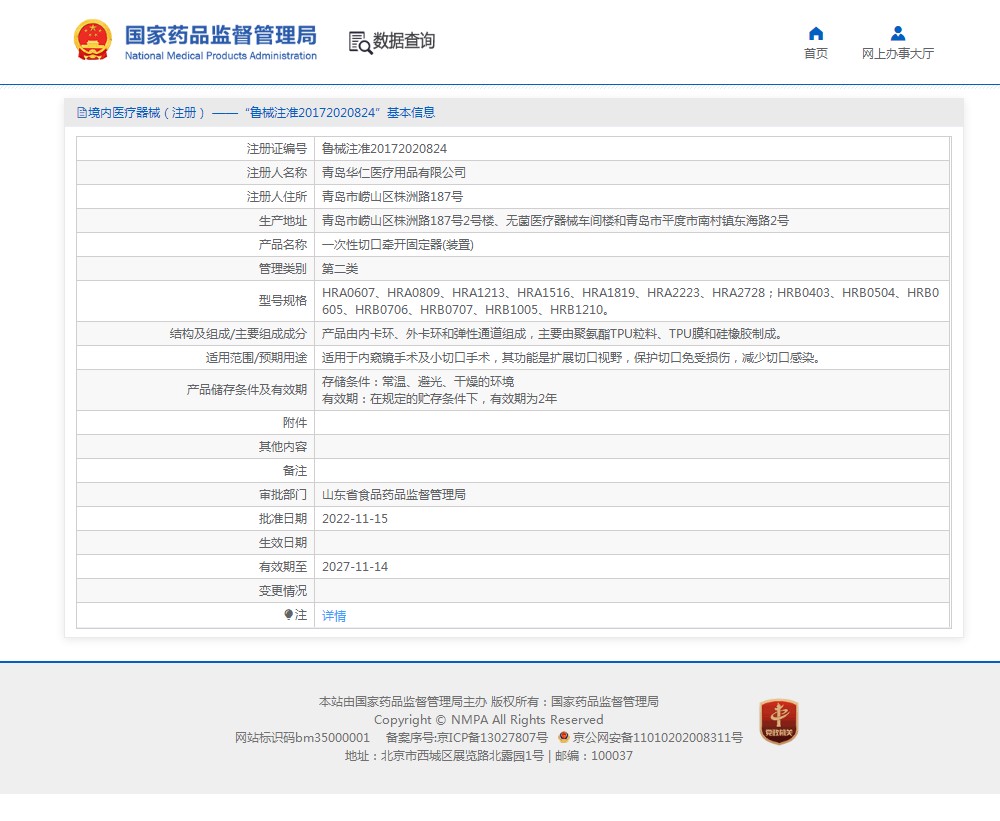Click the 管理类别 row label
1000x821 pixels.
(x=283, y=269)
